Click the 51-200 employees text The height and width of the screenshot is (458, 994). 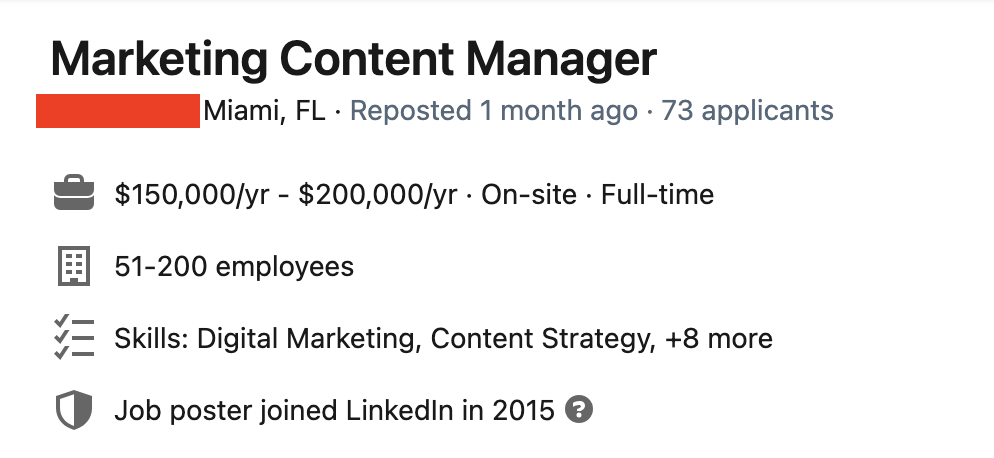tap(234, 267)
